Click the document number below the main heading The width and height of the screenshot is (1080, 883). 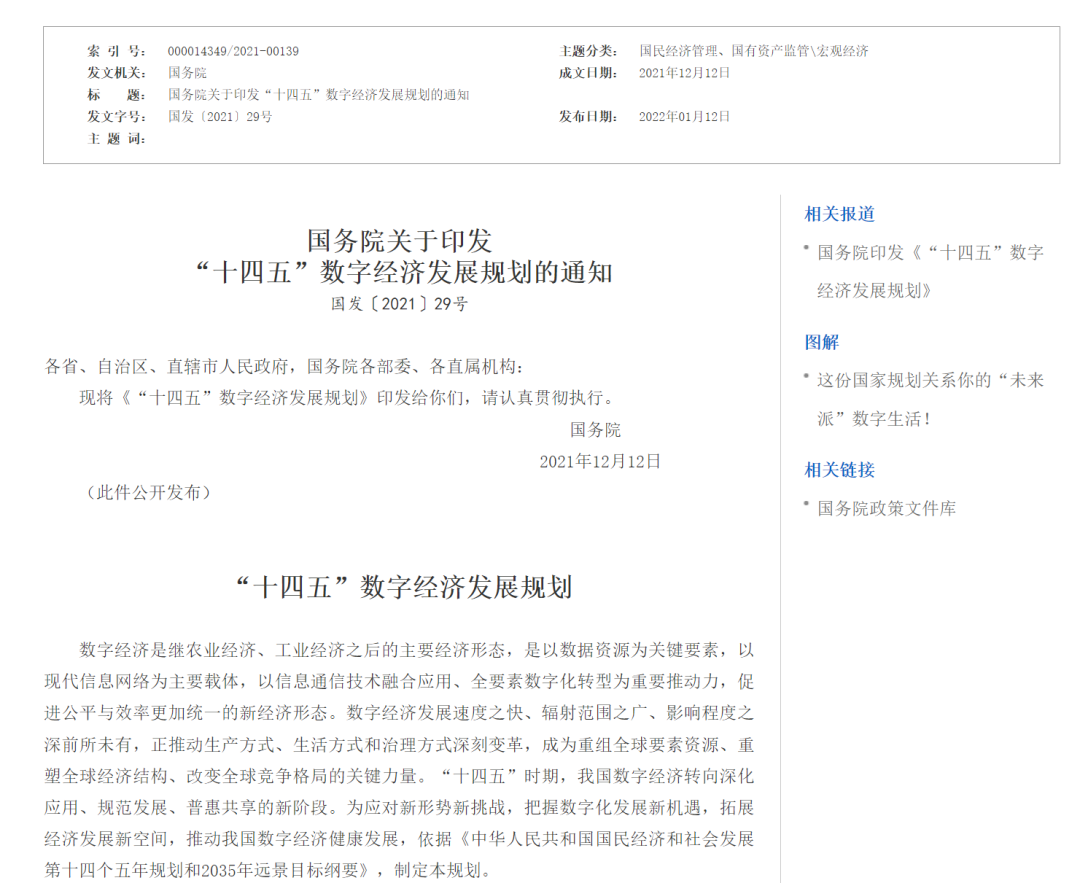click(x=399, y=304)
